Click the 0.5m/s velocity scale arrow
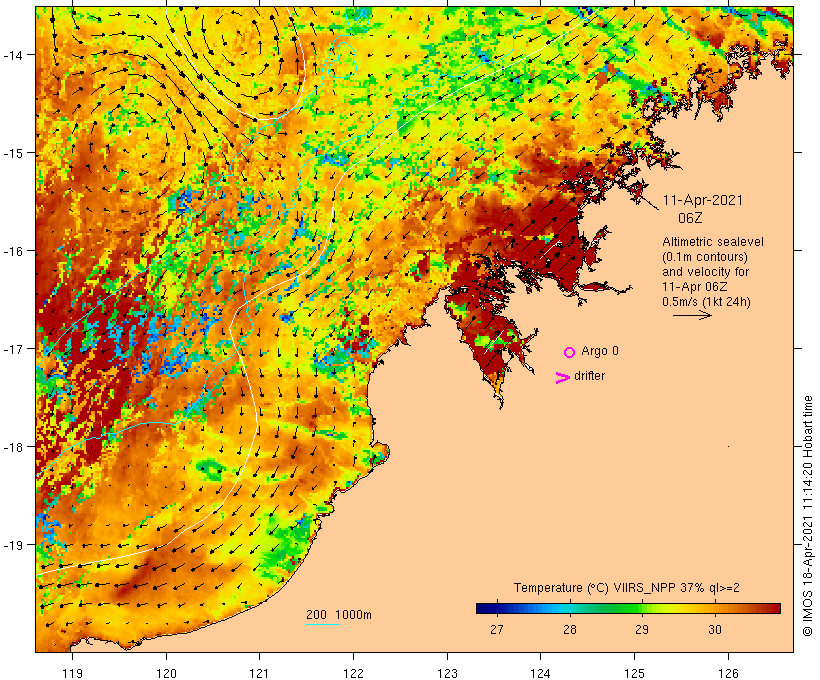 [x=692, y=315]
